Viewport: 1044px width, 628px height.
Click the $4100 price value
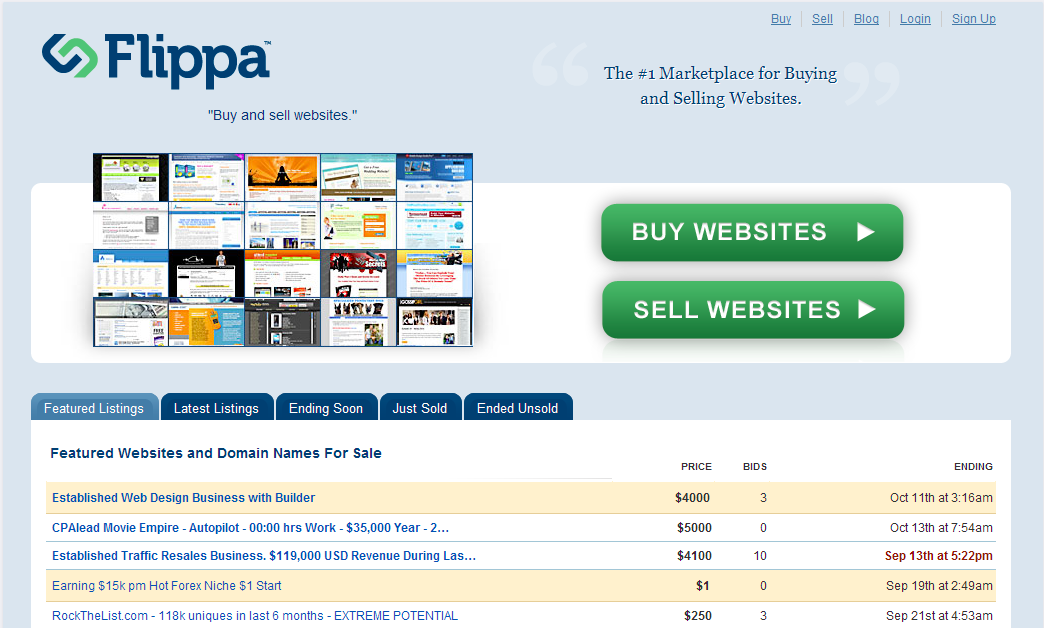pyautogui.click(x=694, y=555)
